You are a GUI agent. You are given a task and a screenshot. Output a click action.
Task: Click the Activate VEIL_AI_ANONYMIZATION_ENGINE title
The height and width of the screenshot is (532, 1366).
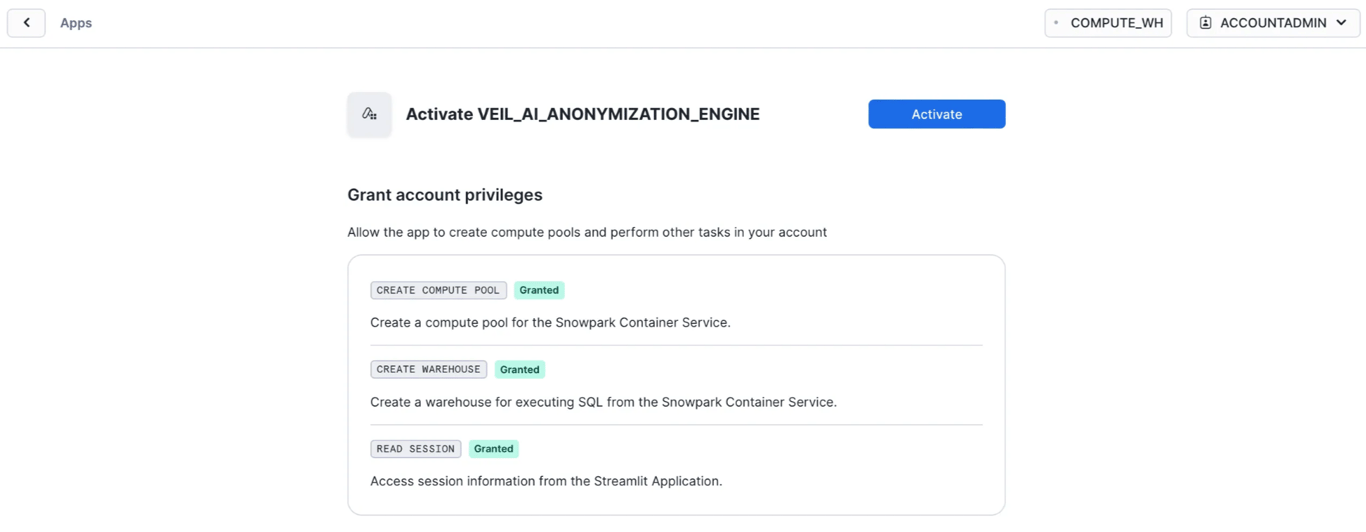coord(582,114)
